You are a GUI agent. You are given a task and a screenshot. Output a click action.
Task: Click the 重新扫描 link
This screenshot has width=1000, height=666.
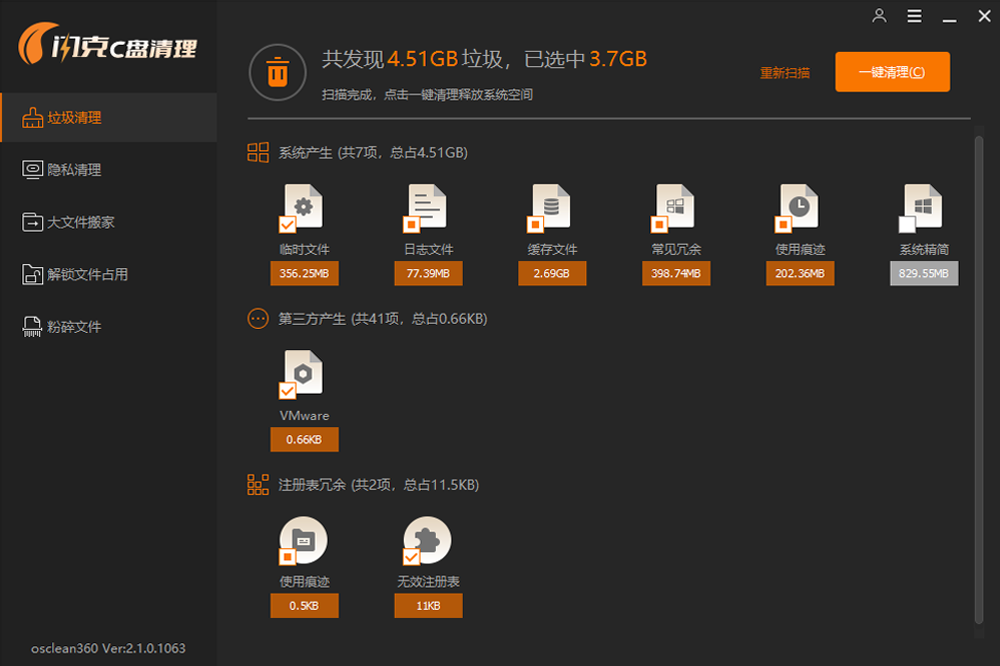coord(785,73)
